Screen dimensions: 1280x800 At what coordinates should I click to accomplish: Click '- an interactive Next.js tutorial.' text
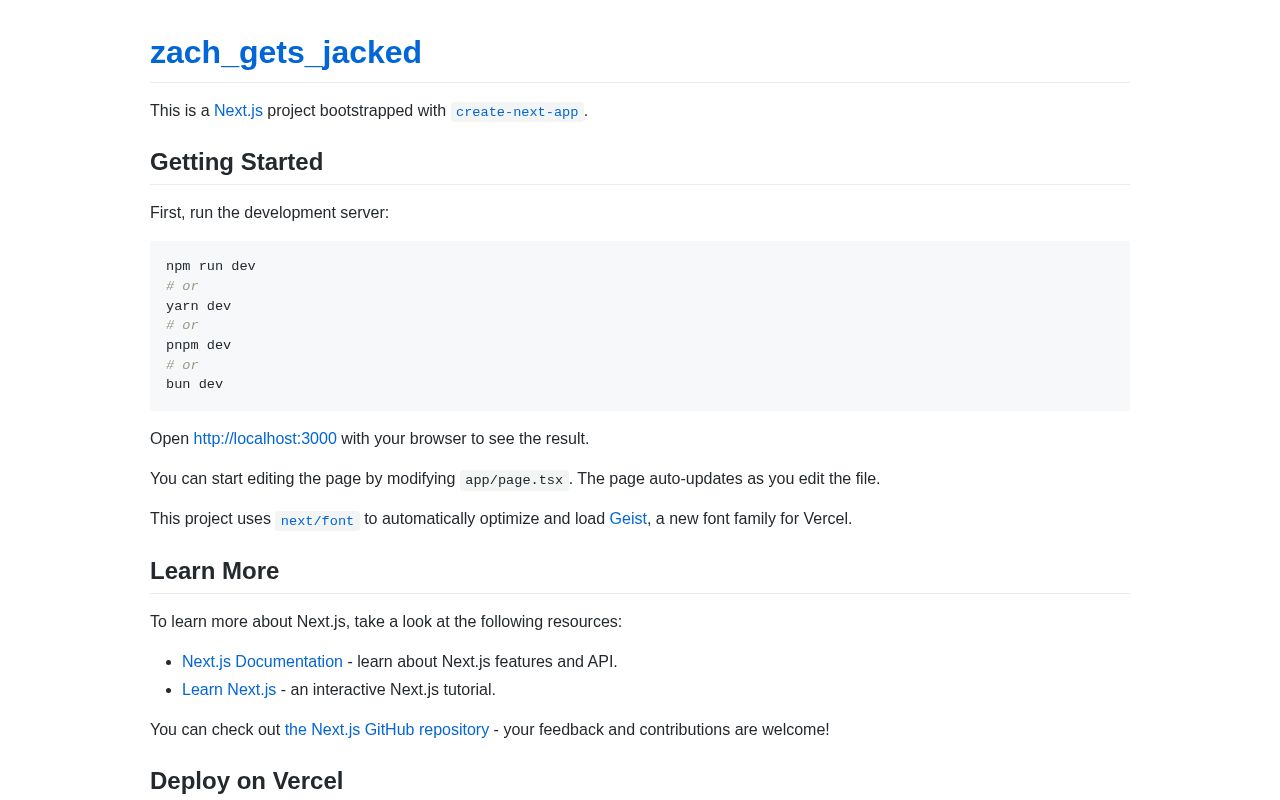point(388,690)
